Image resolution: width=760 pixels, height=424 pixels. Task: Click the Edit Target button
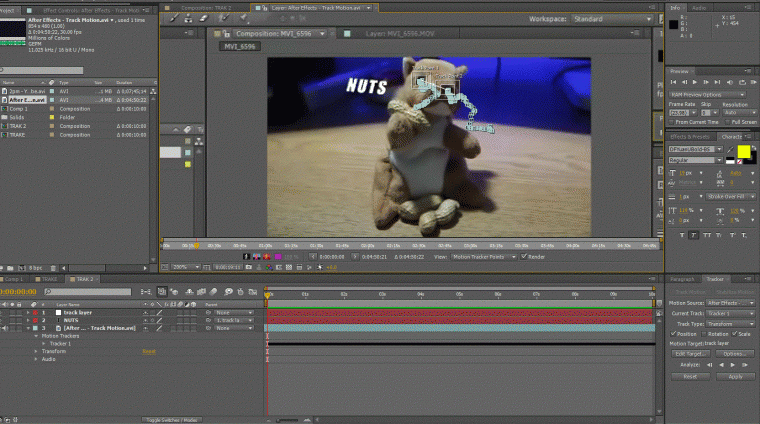click(691, 354)
